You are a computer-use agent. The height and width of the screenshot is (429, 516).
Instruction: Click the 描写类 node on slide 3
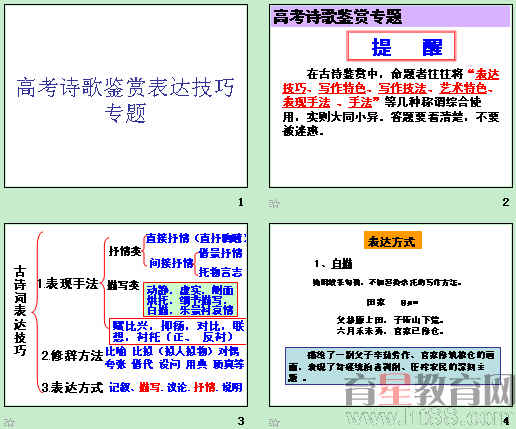point(123,285)
